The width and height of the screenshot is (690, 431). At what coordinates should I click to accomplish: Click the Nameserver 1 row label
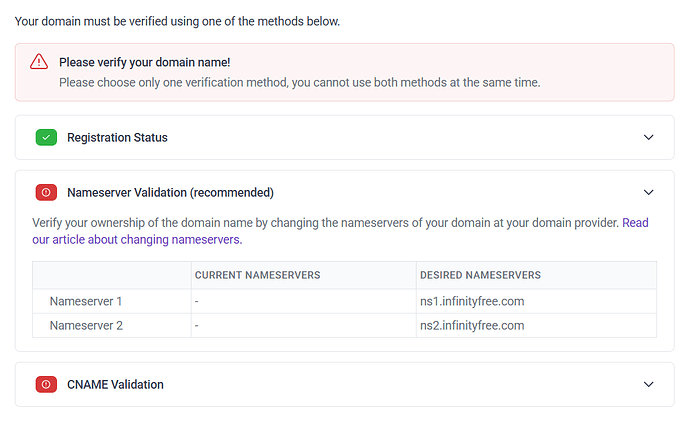pyautogui.click(x=86, y=301)
